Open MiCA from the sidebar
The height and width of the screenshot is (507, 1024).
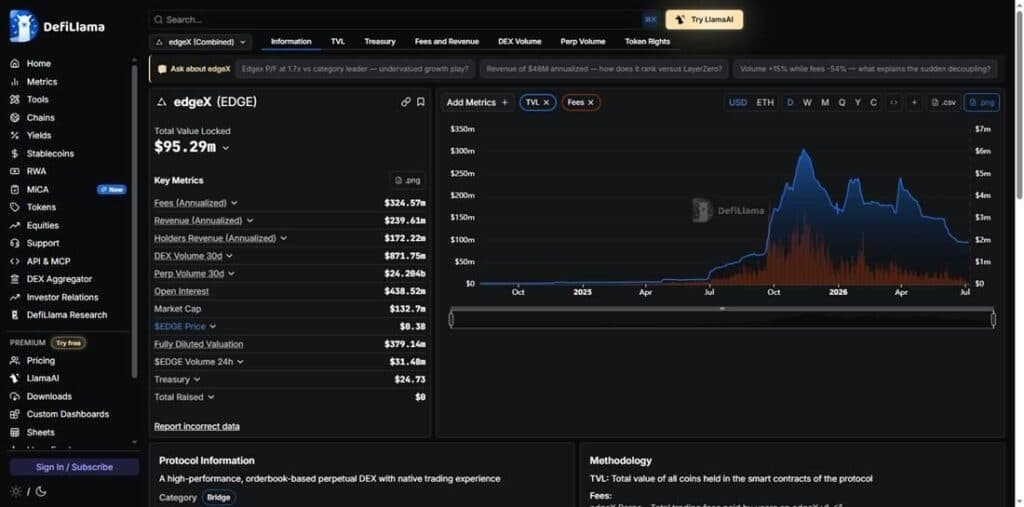pyautogui.click(x=37, y=189)
